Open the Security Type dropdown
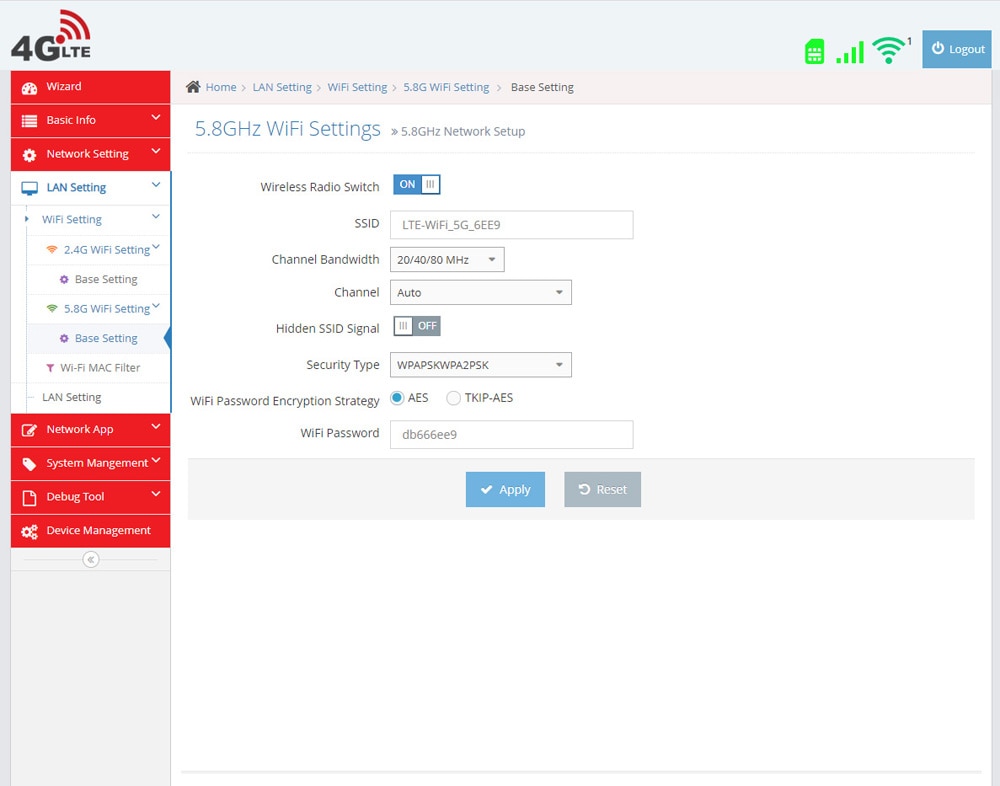 point(480,365)
